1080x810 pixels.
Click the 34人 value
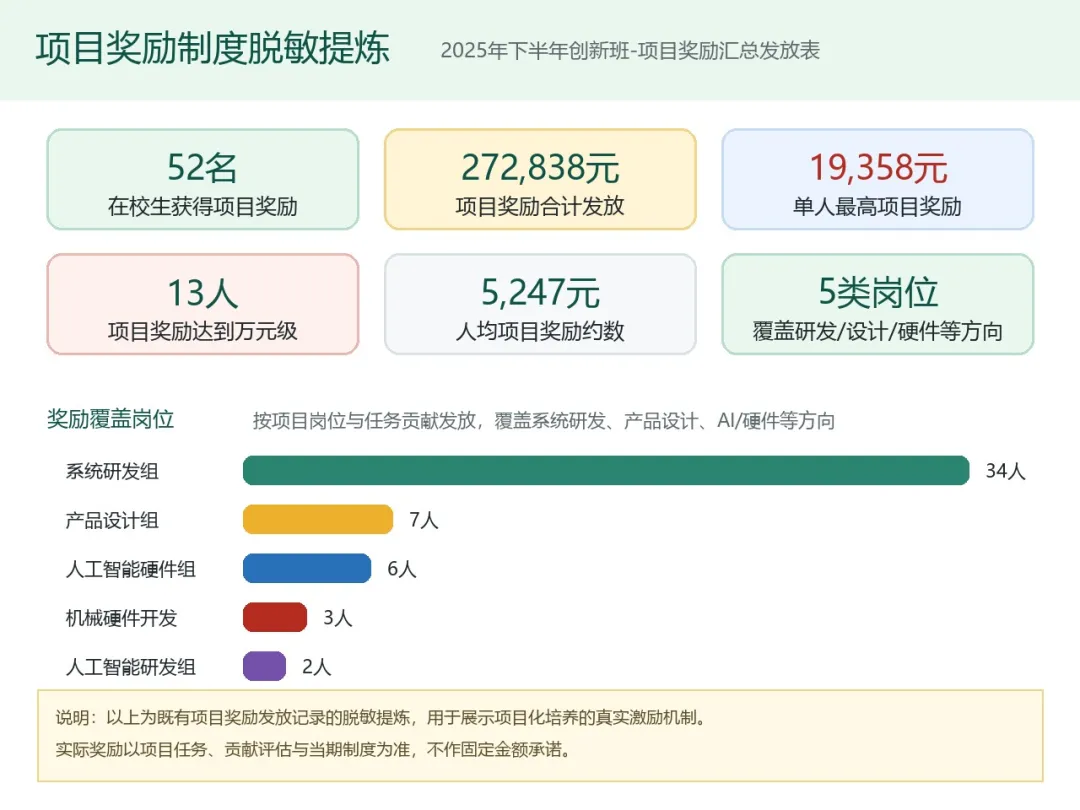coord(1006,471)
